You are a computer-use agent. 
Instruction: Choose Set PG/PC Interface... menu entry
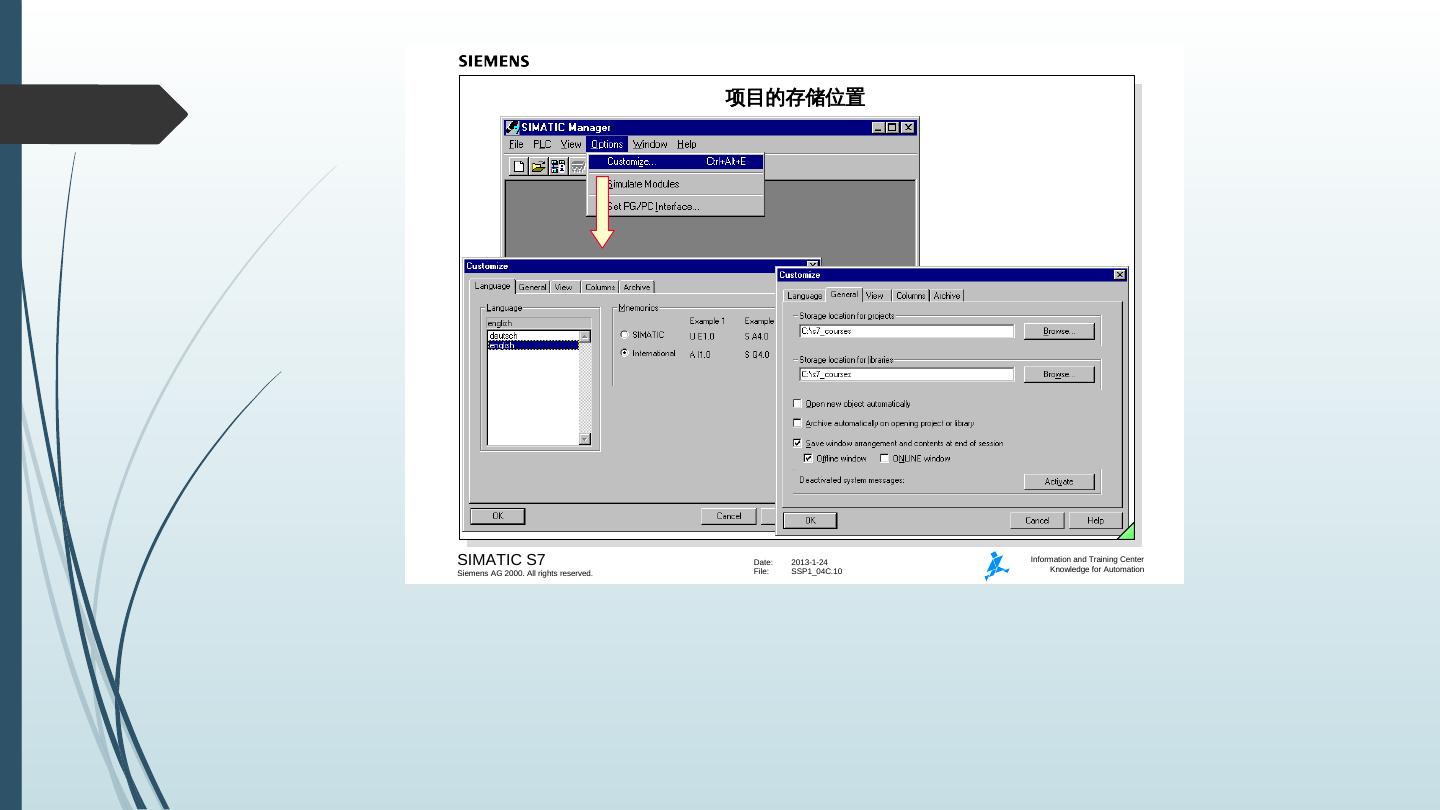676,207
